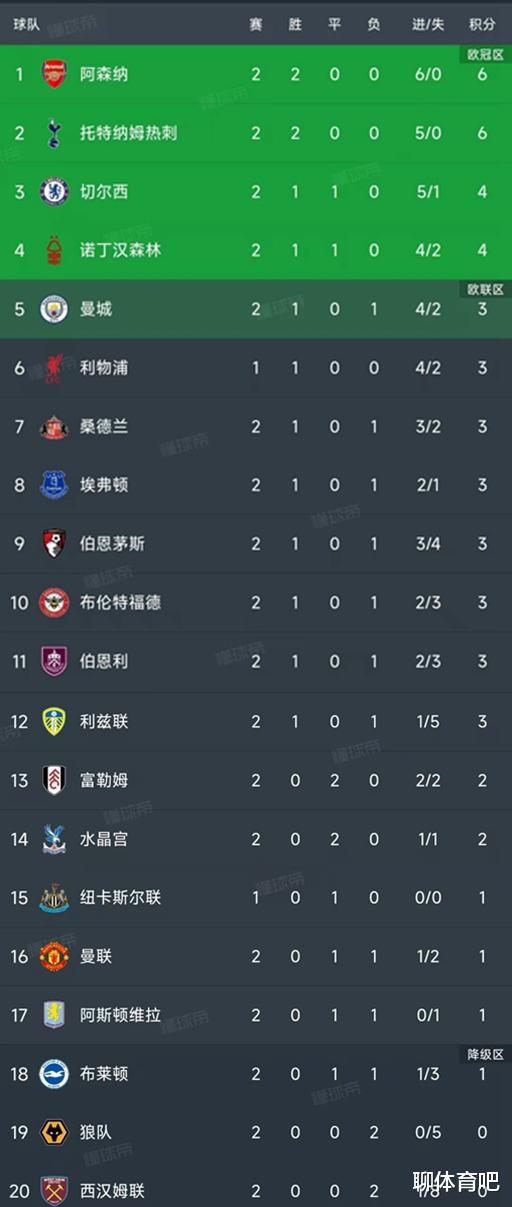Click the Sunderland club badge
This screenshot has height=1207, width=512.
54,426
